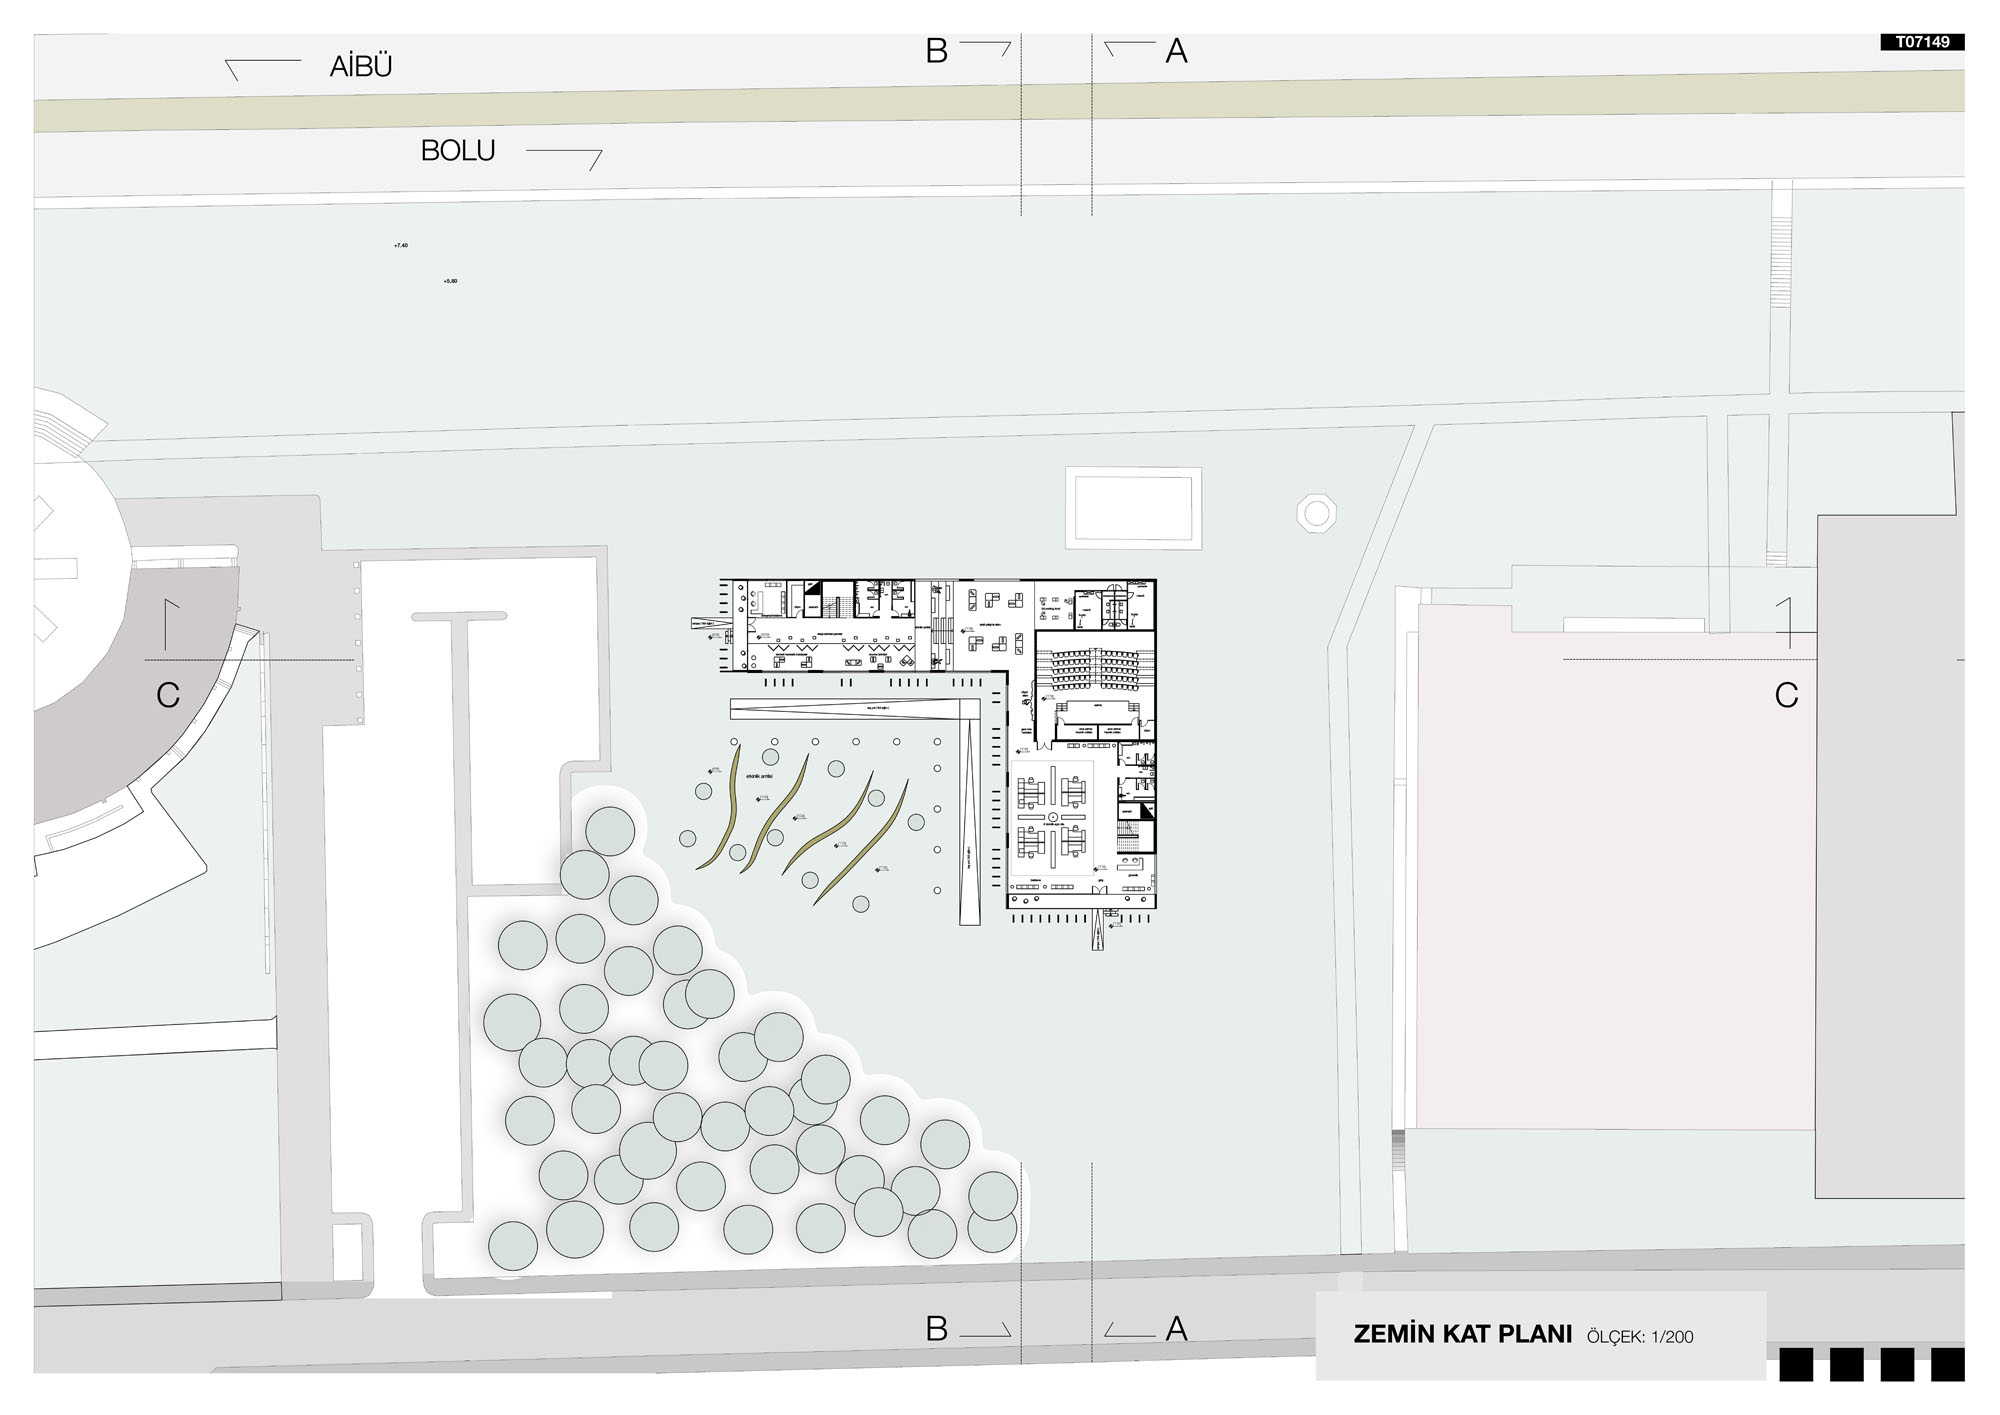The width and height of the screenshot is (2000, 1415).
Task: Click the T07149 code tag
Action: click(x=1922, y=42)
